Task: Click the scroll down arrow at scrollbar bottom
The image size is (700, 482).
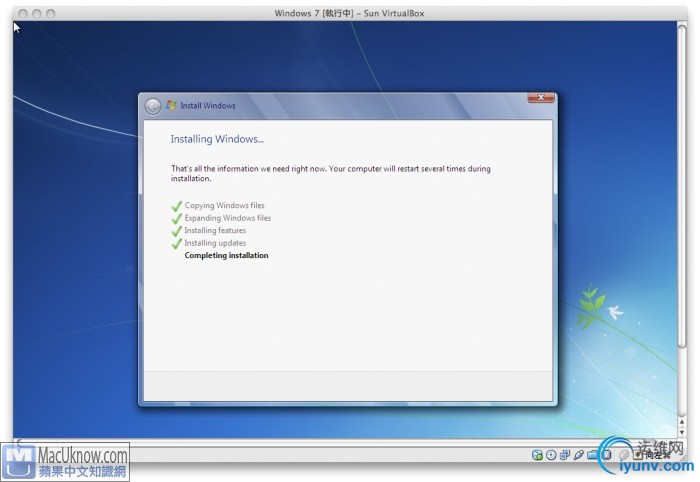Action: point(682,432)
